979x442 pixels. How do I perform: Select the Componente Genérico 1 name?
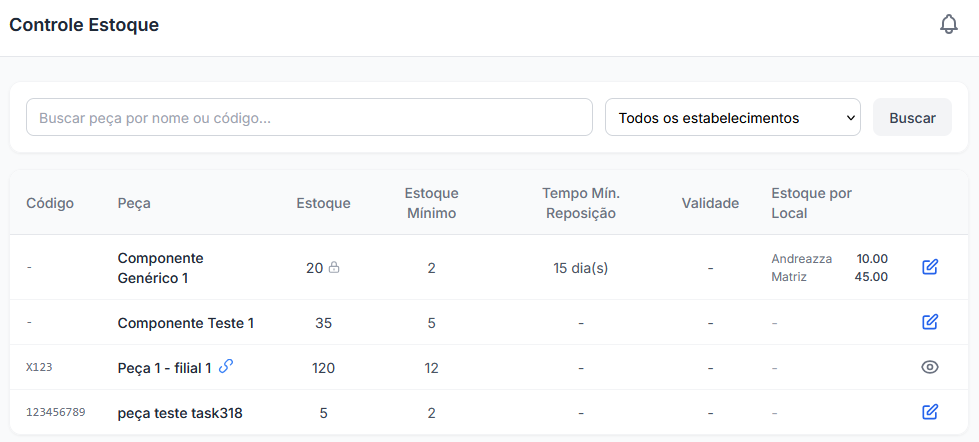[x=160, y=268]
